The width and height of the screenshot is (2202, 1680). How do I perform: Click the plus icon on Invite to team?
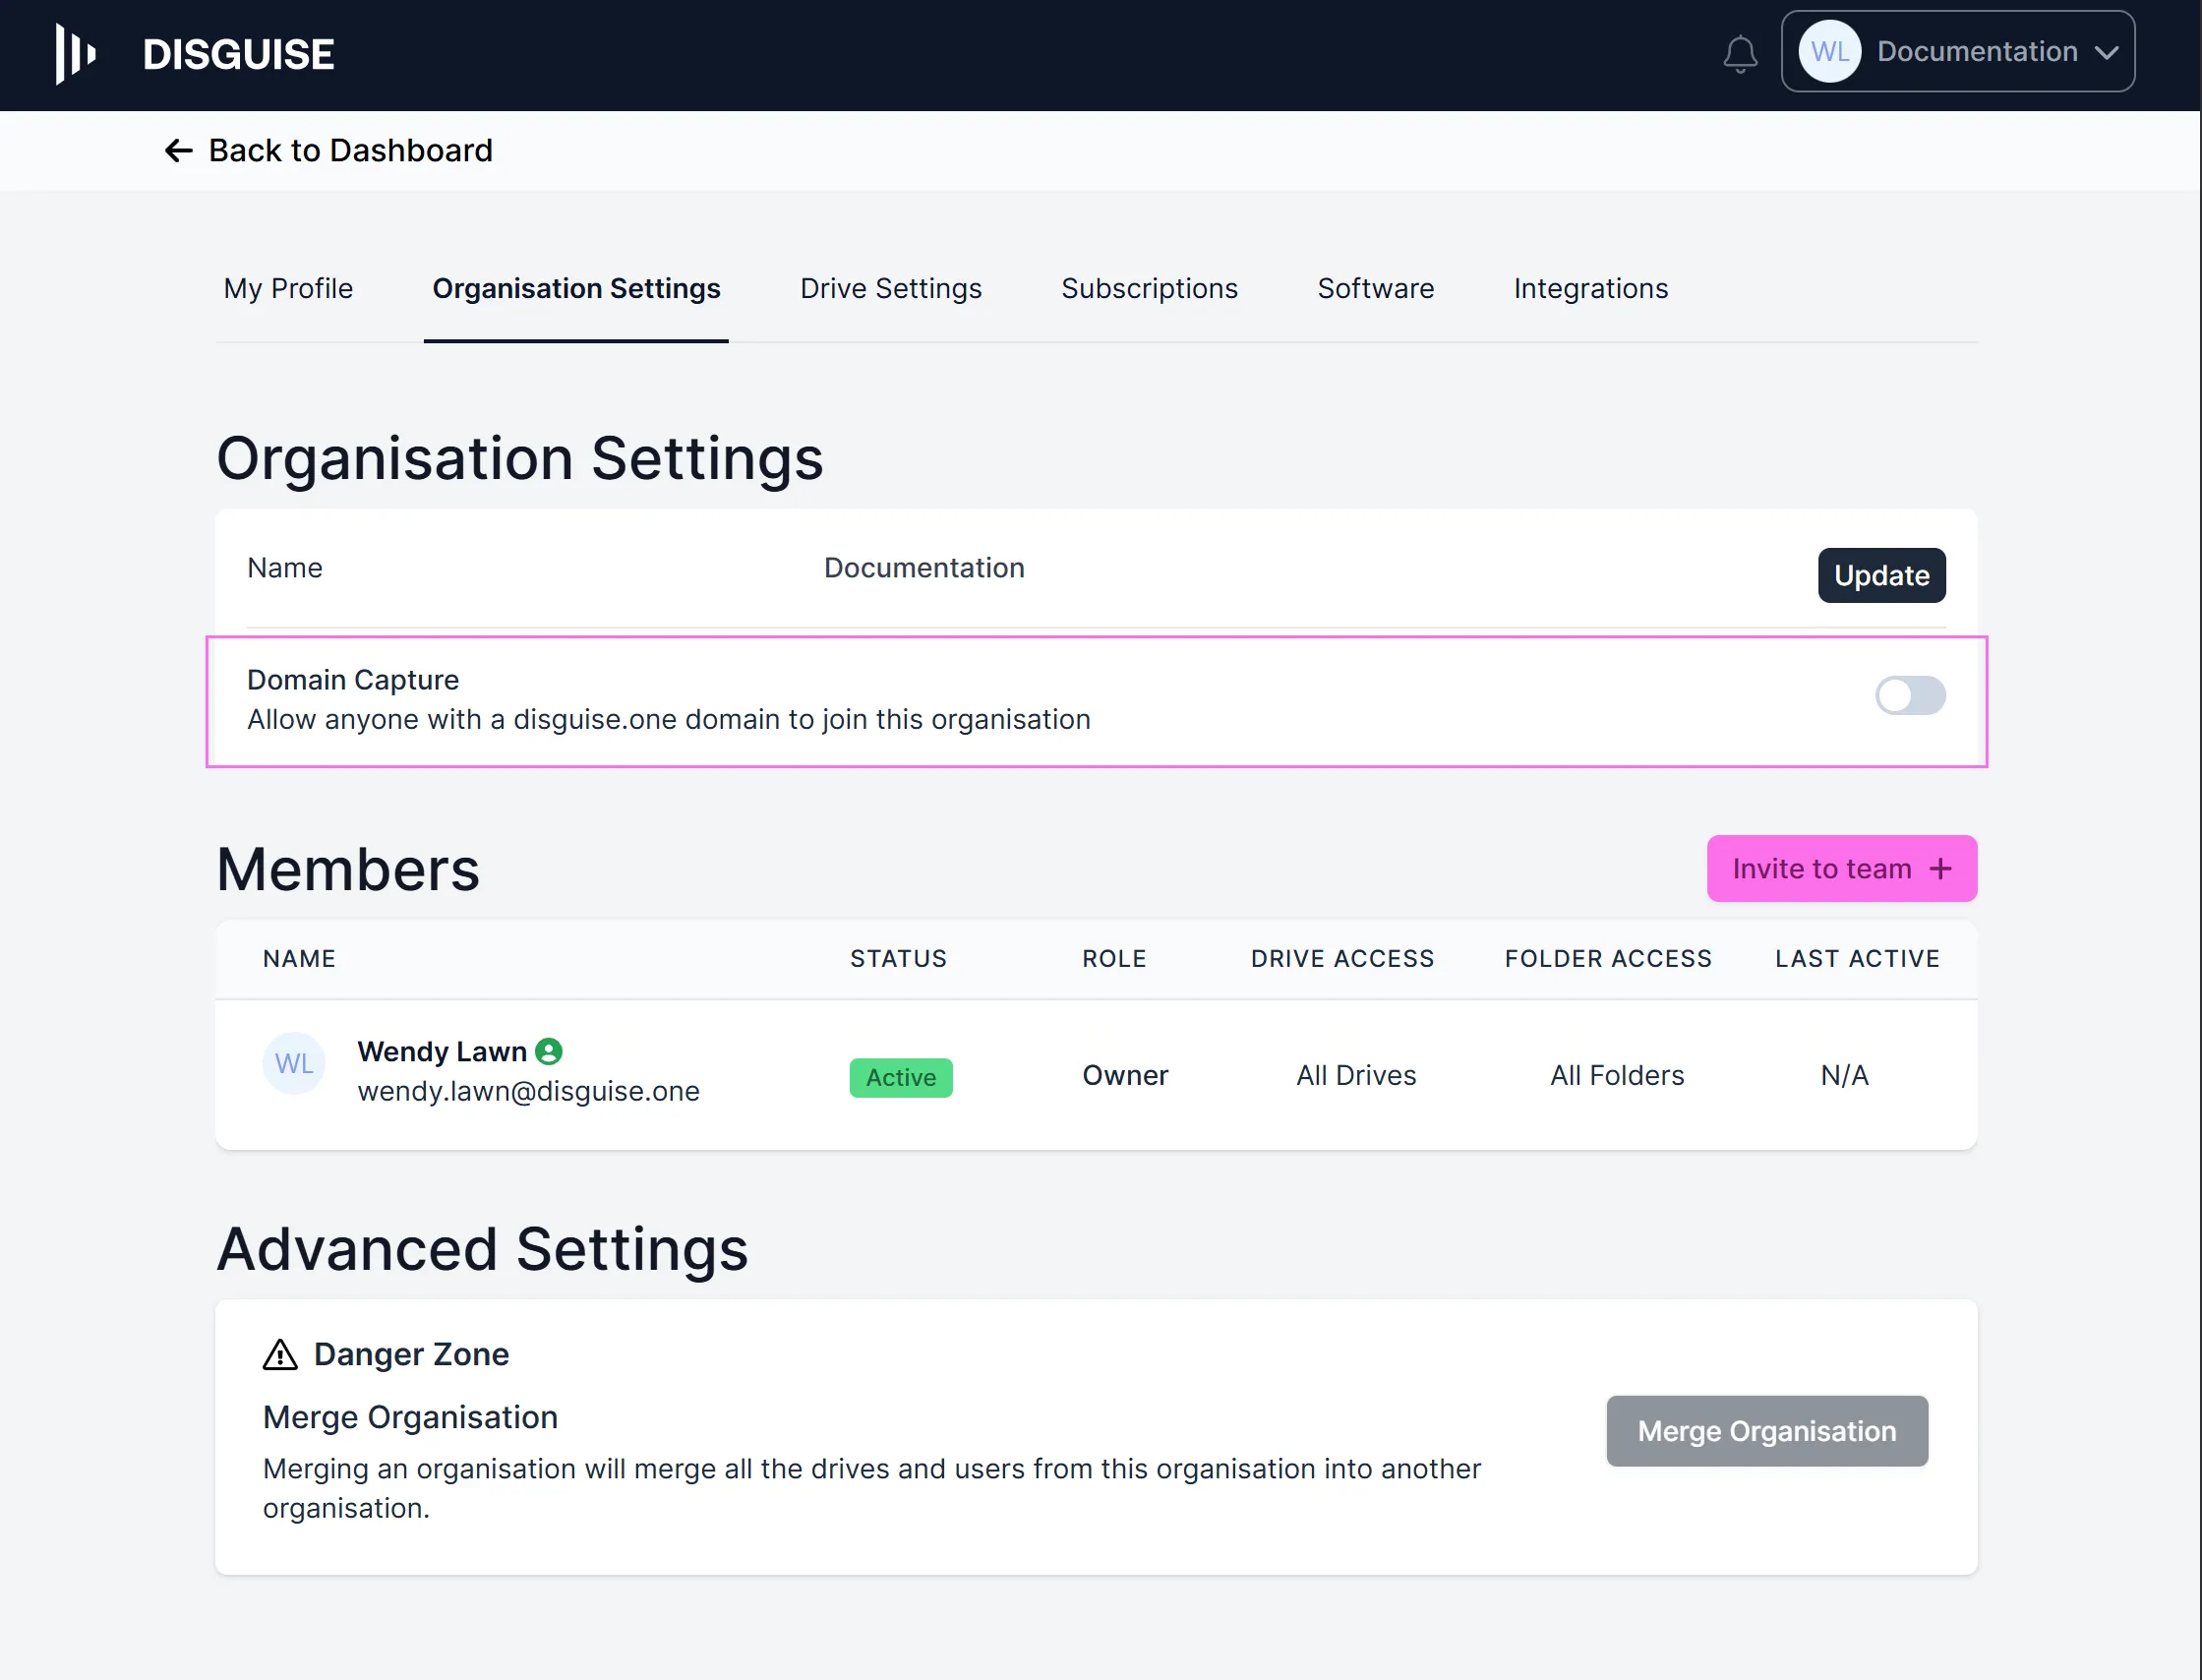tap(1941, 869)
